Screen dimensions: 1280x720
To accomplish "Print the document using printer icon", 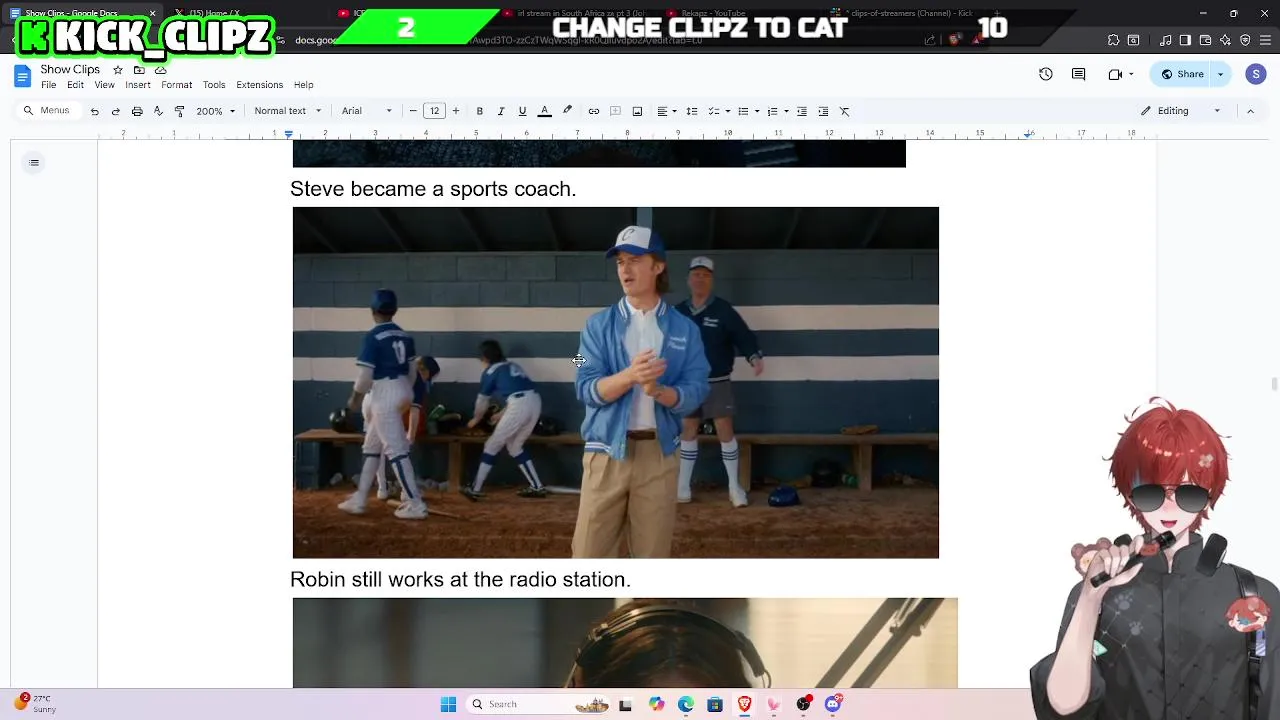I will click(137, 111).
